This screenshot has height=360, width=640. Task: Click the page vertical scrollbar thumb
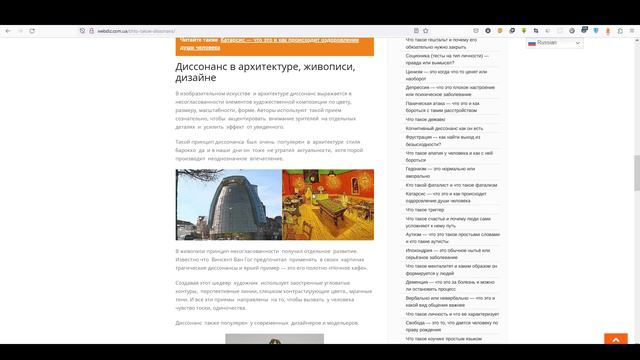click(x=637, y=173)
